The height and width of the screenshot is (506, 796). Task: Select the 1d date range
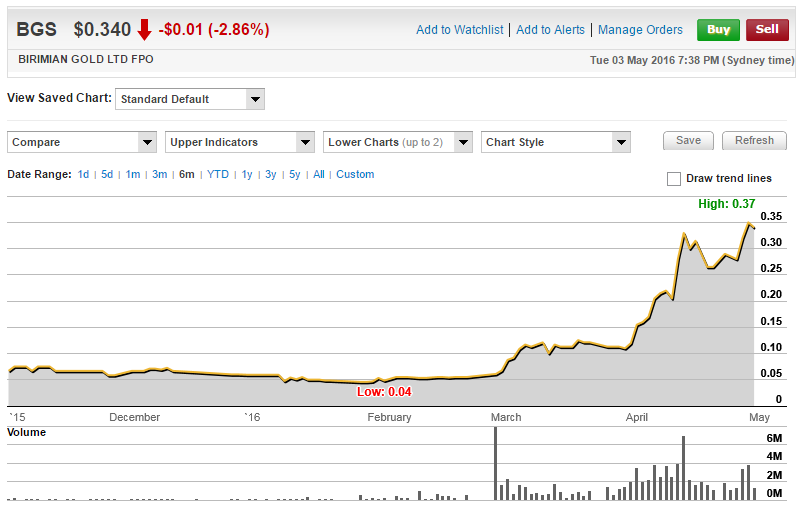click(x=84, y=174)
